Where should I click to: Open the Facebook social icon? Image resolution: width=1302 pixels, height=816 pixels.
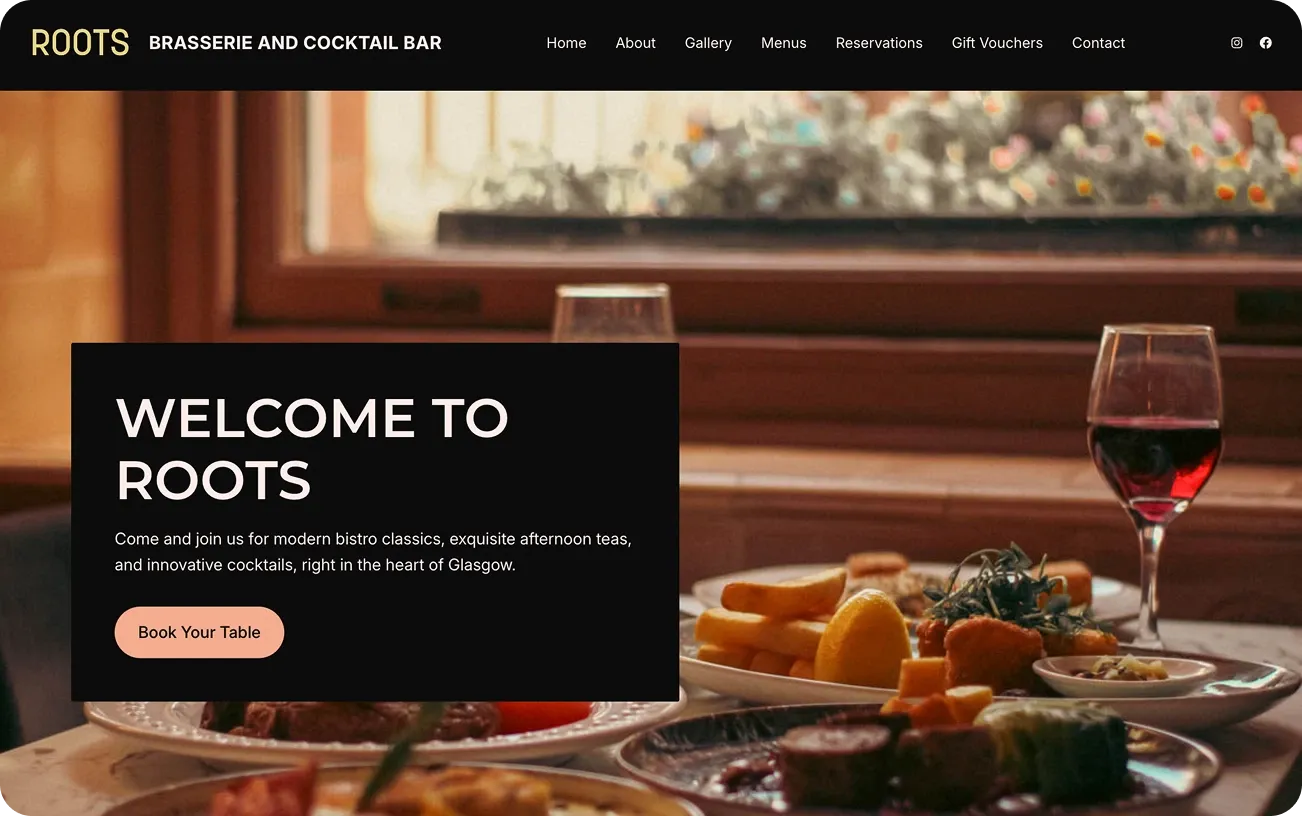(1266, 43)
